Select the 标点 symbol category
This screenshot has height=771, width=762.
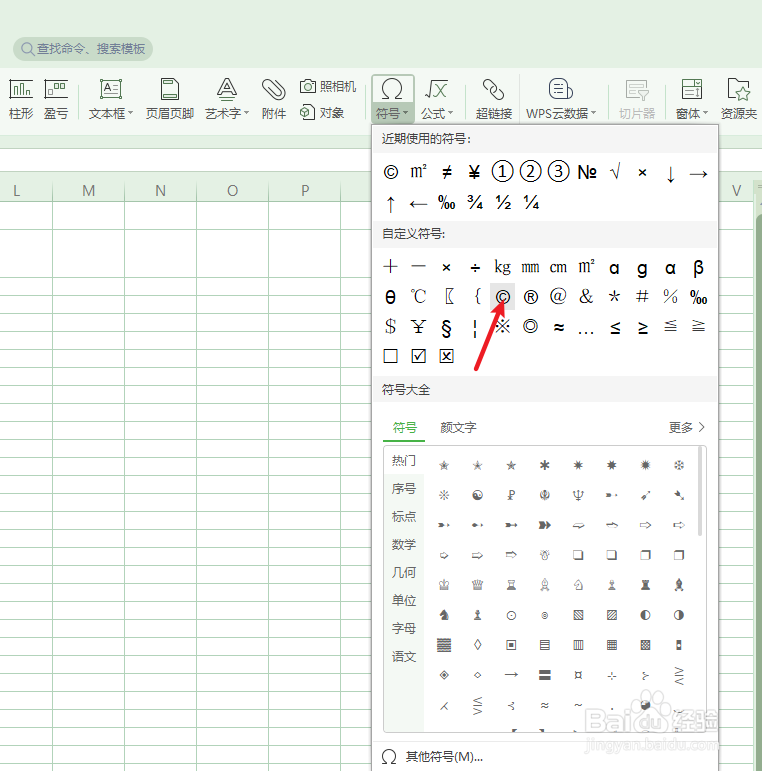[404, 516]
